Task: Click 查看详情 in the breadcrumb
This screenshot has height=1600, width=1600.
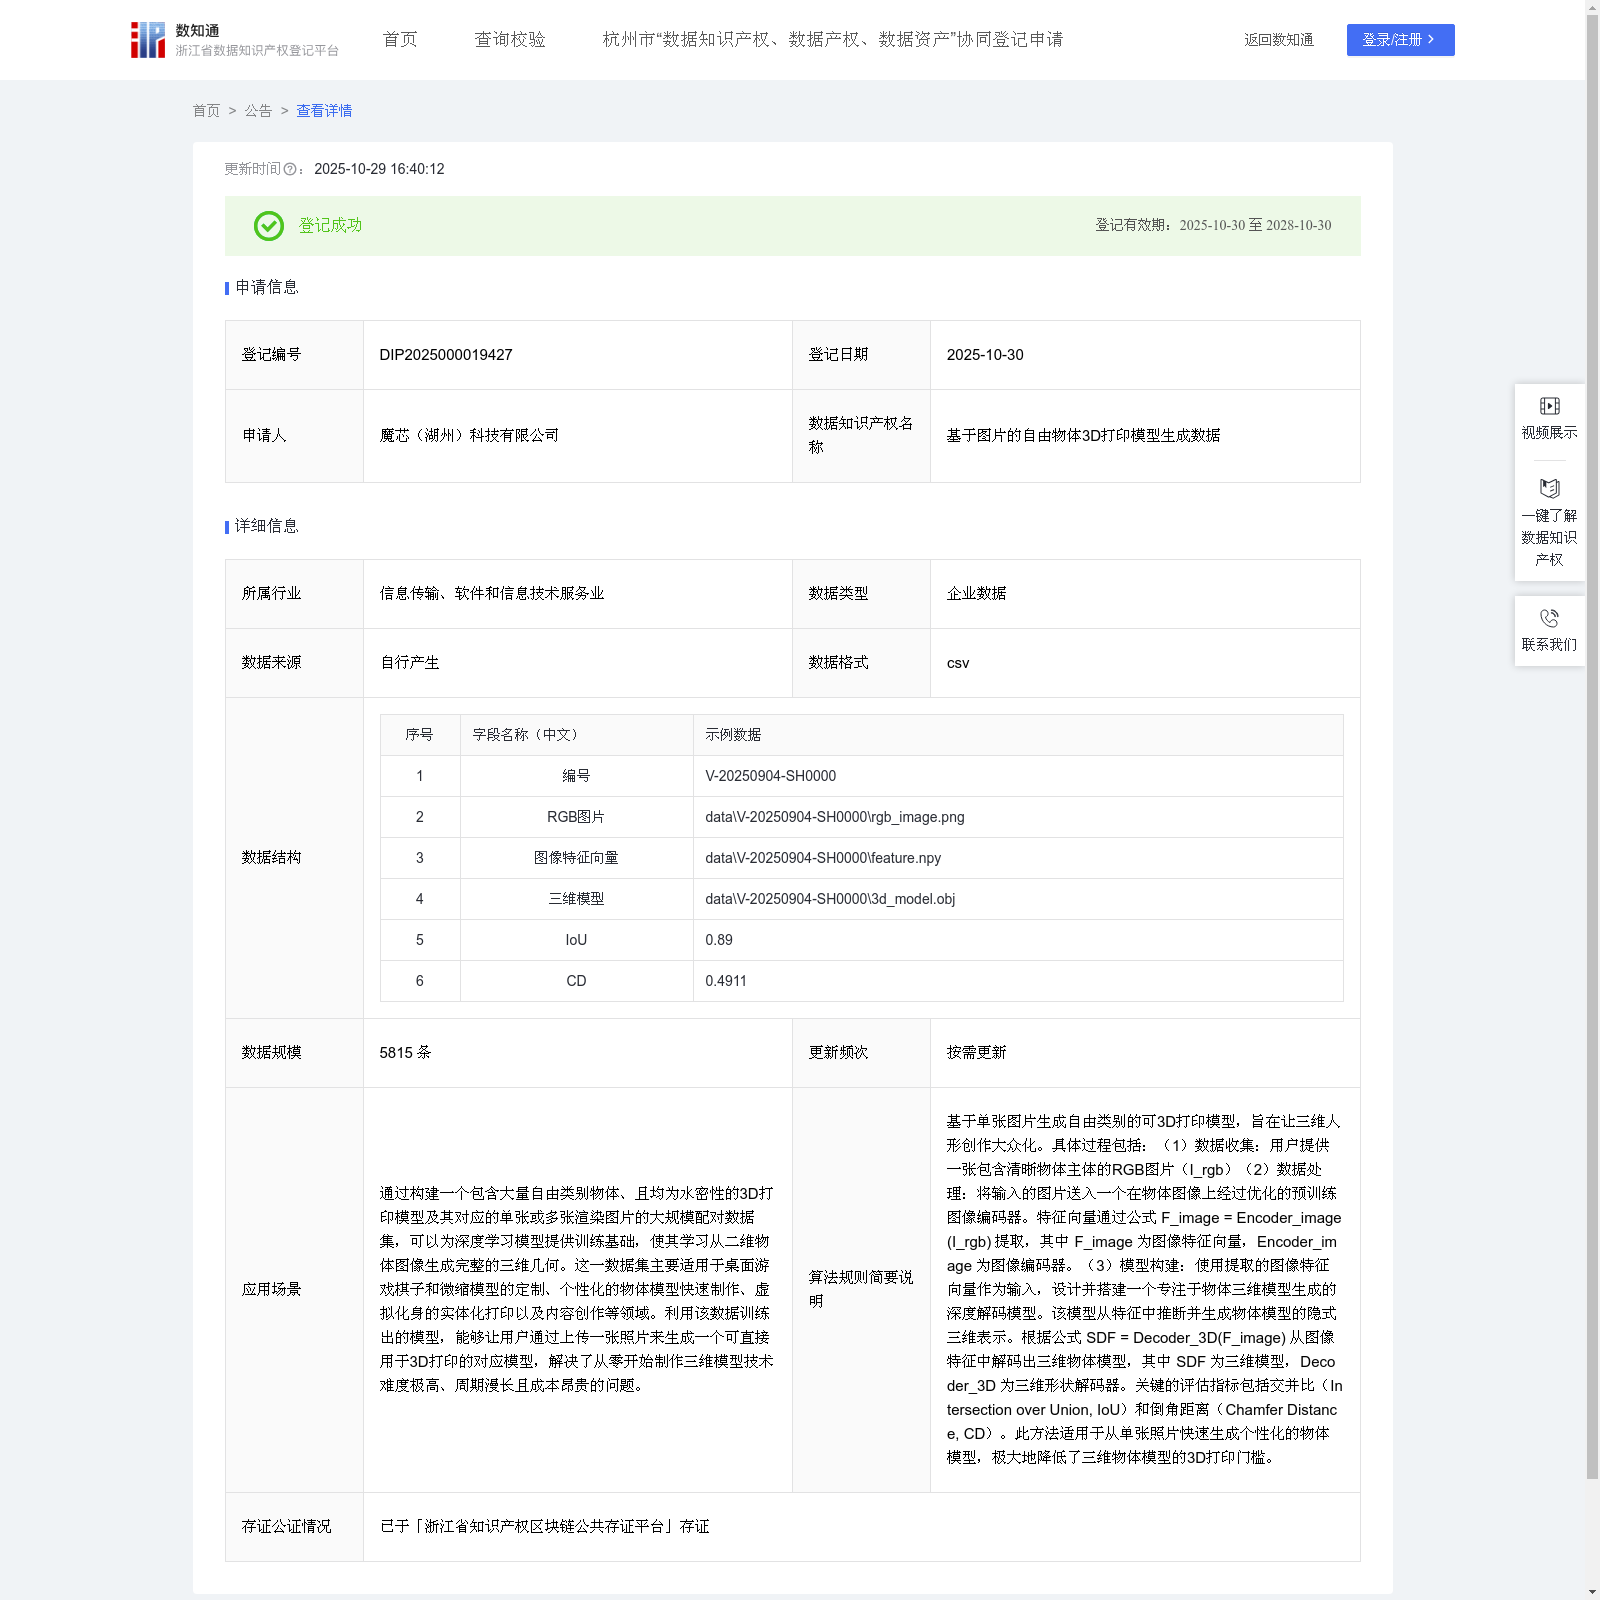Action: click(x=324, y=111)
